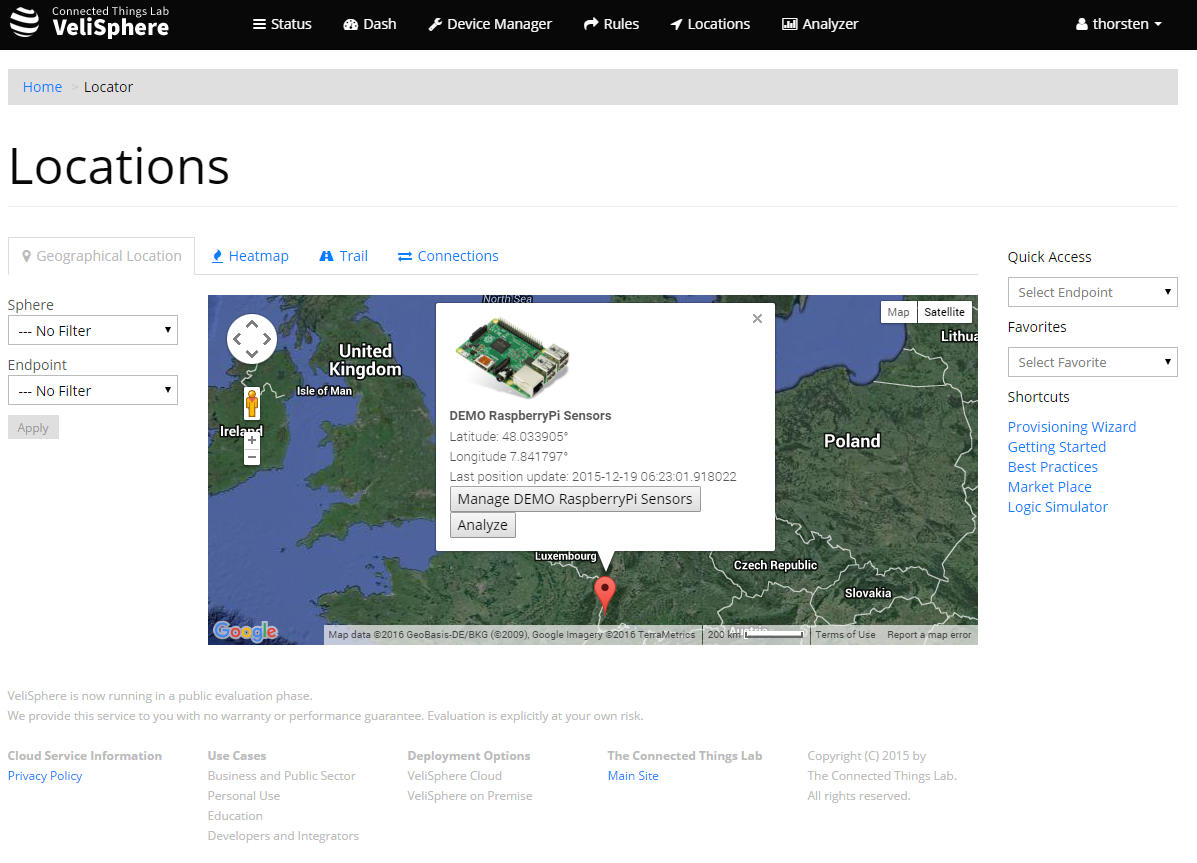Open the Sphere No Filter dropdown

(93, 330)
